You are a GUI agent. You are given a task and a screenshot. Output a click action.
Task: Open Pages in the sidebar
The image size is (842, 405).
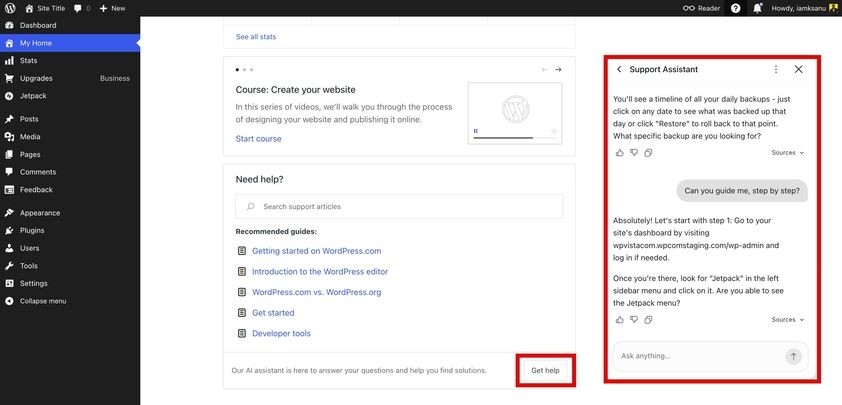tap(70, 154)
